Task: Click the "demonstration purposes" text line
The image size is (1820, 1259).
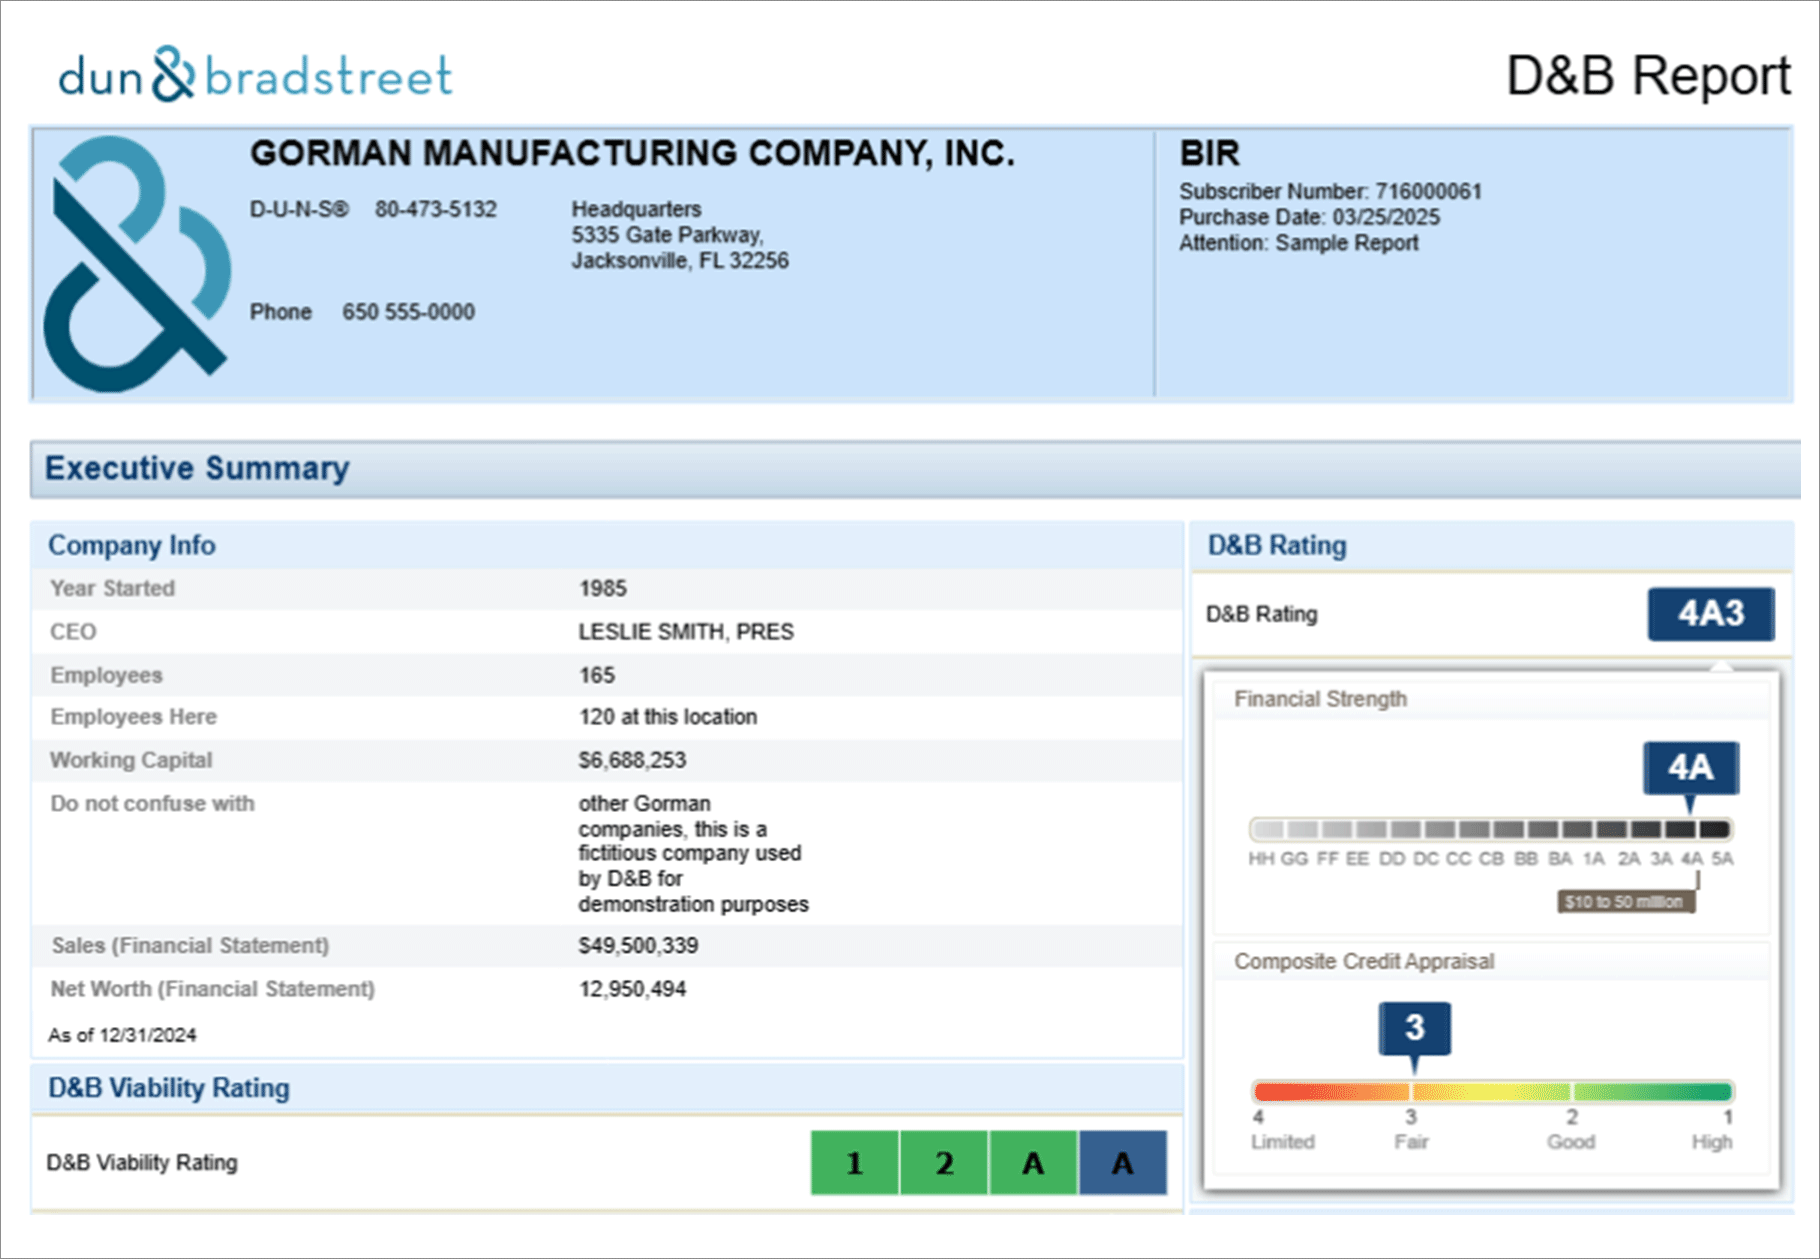Action: click(693, 904)
